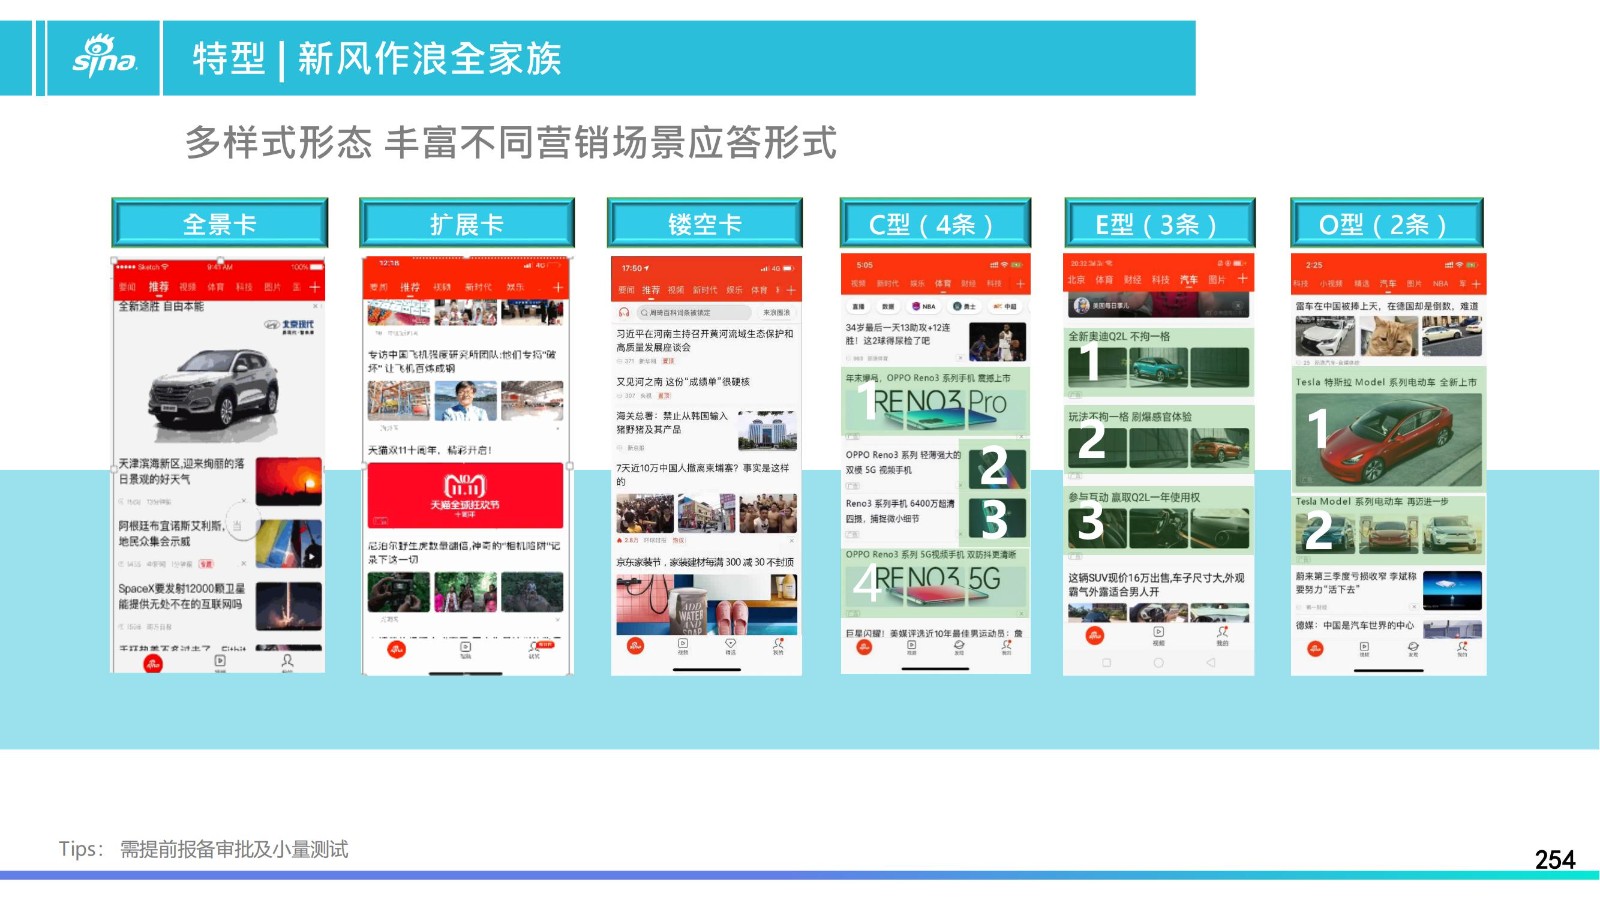The image size is (1600, 899).
Task: Open Sina home icon in 全景卡 phone
Action: [153, 663]
